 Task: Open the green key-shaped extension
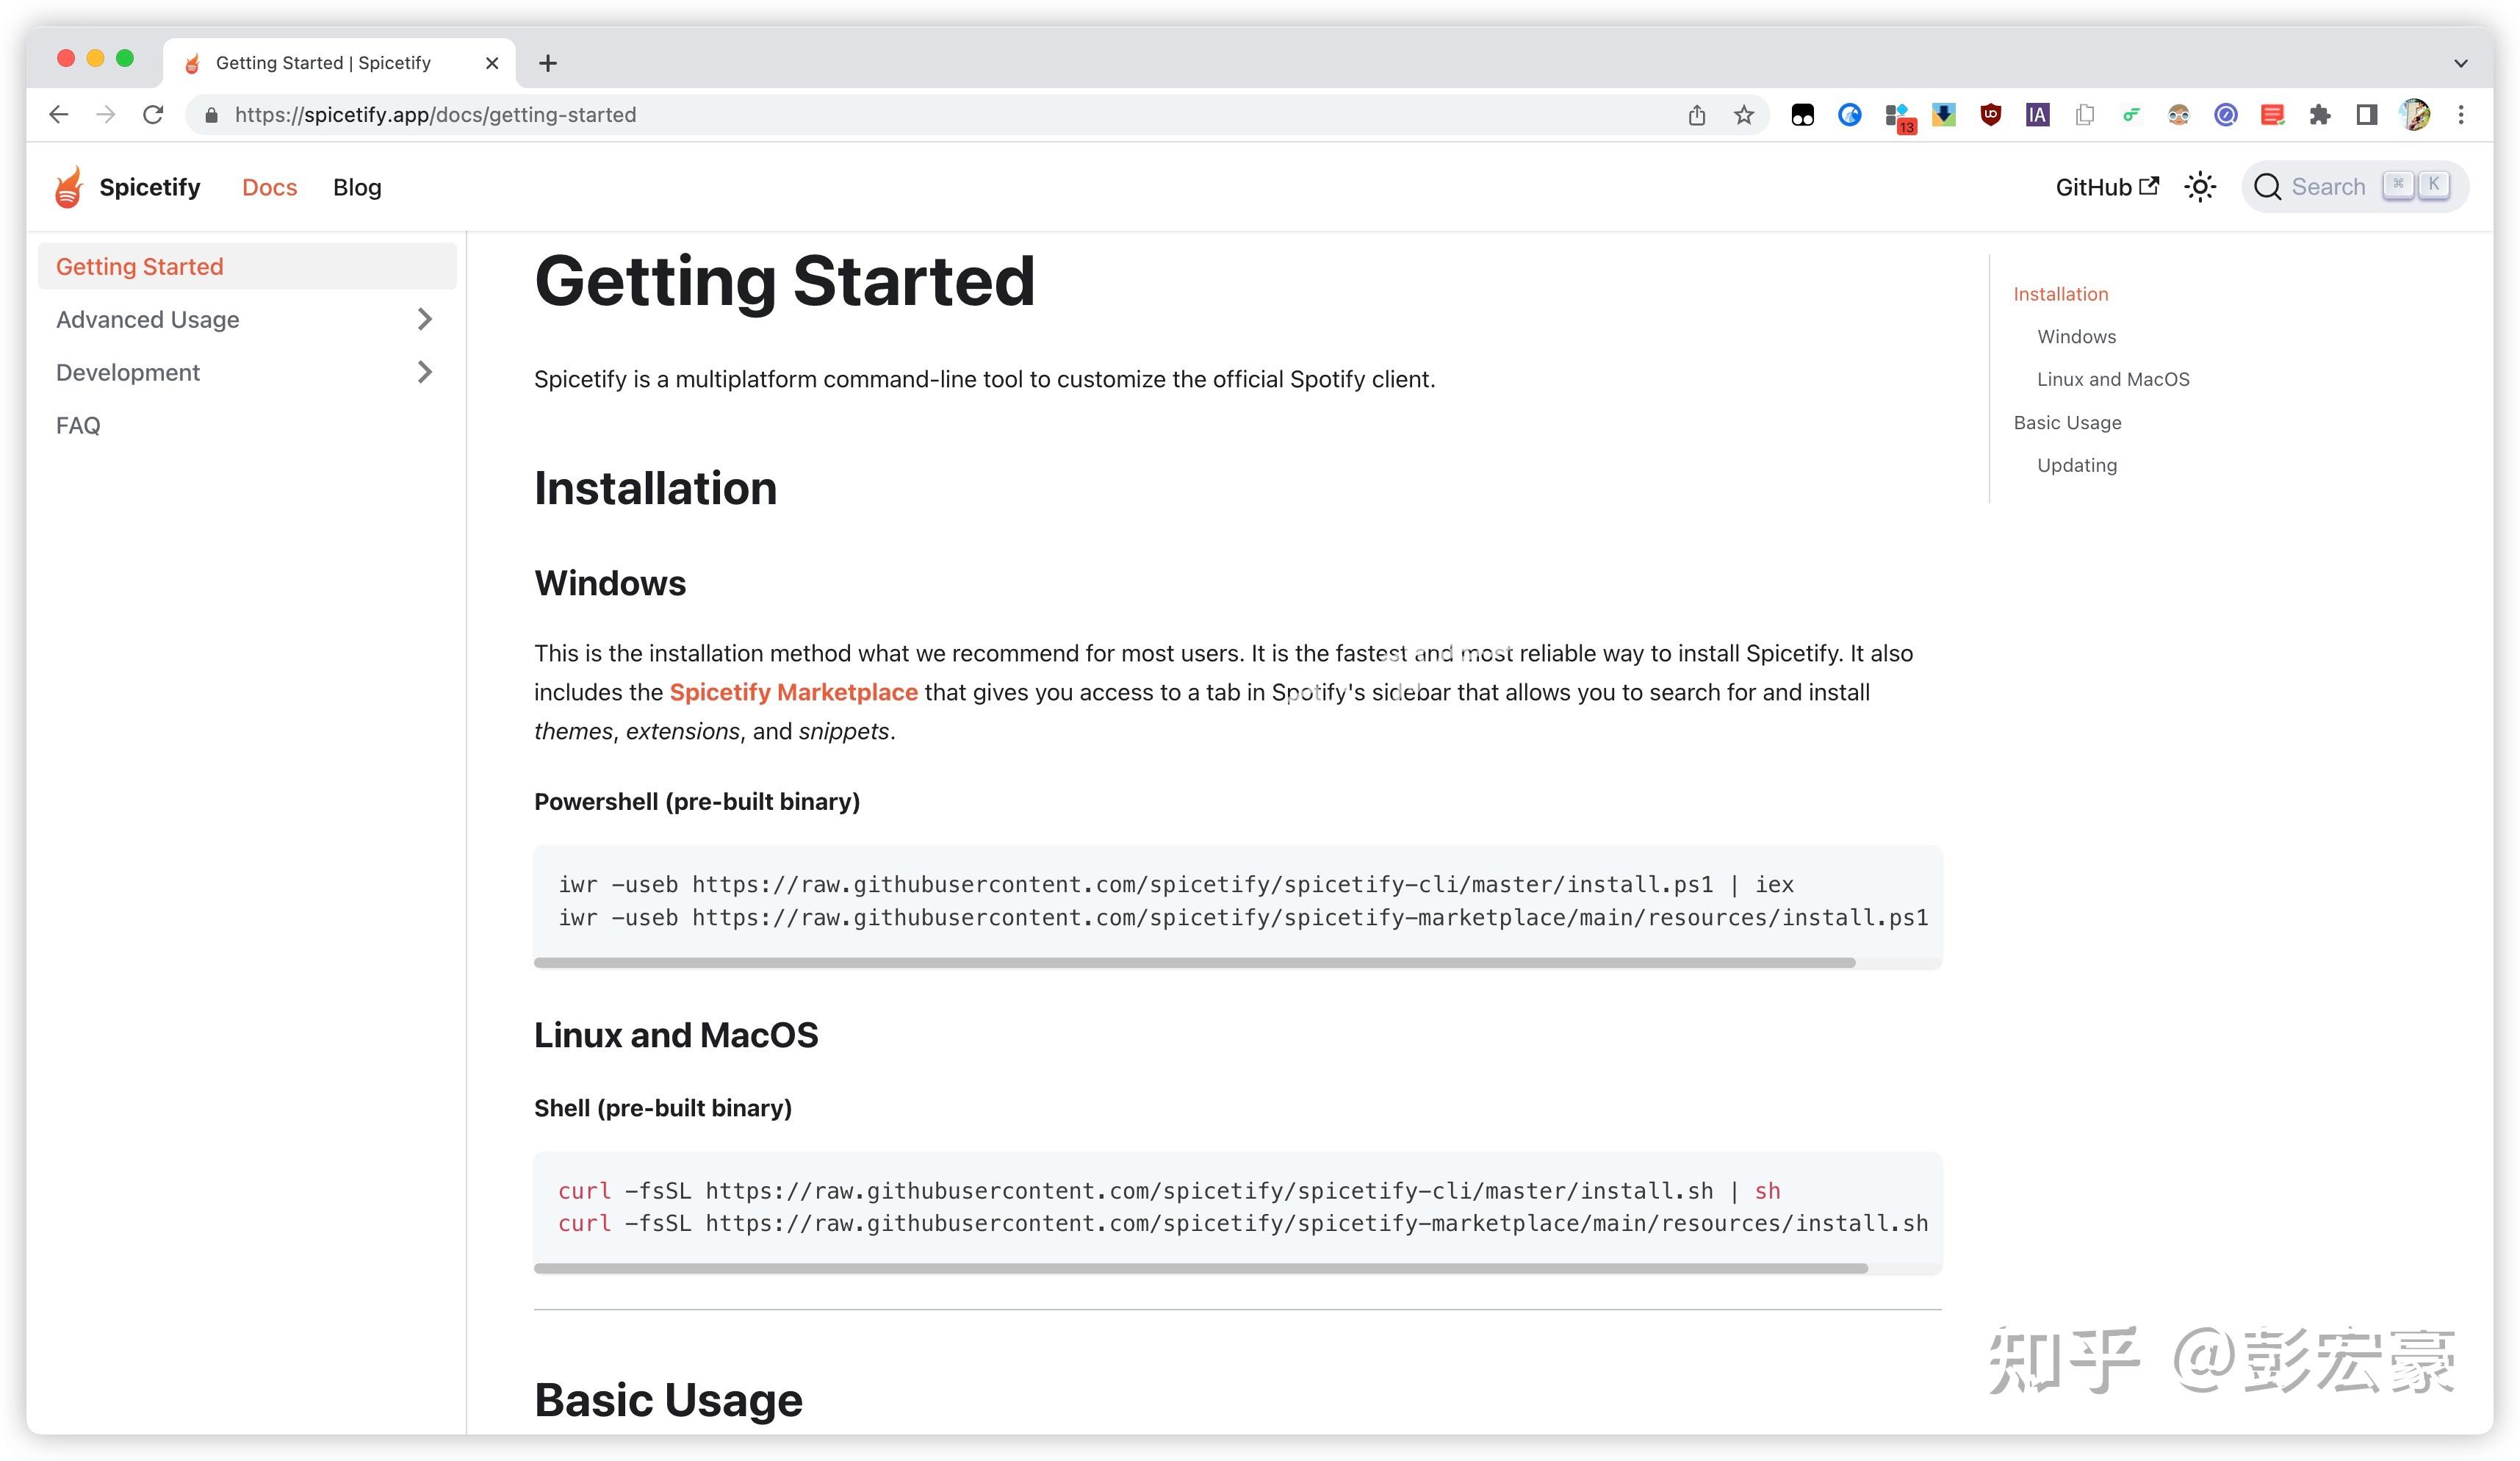point(2132,115)
